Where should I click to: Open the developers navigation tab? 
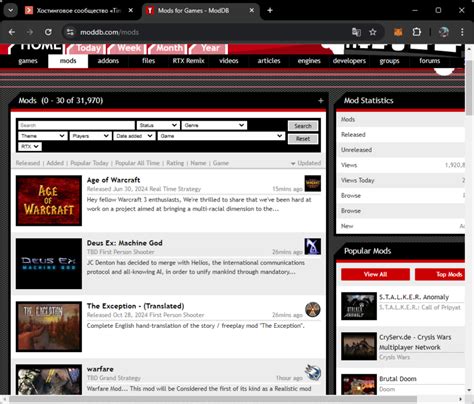pos(349,61)
